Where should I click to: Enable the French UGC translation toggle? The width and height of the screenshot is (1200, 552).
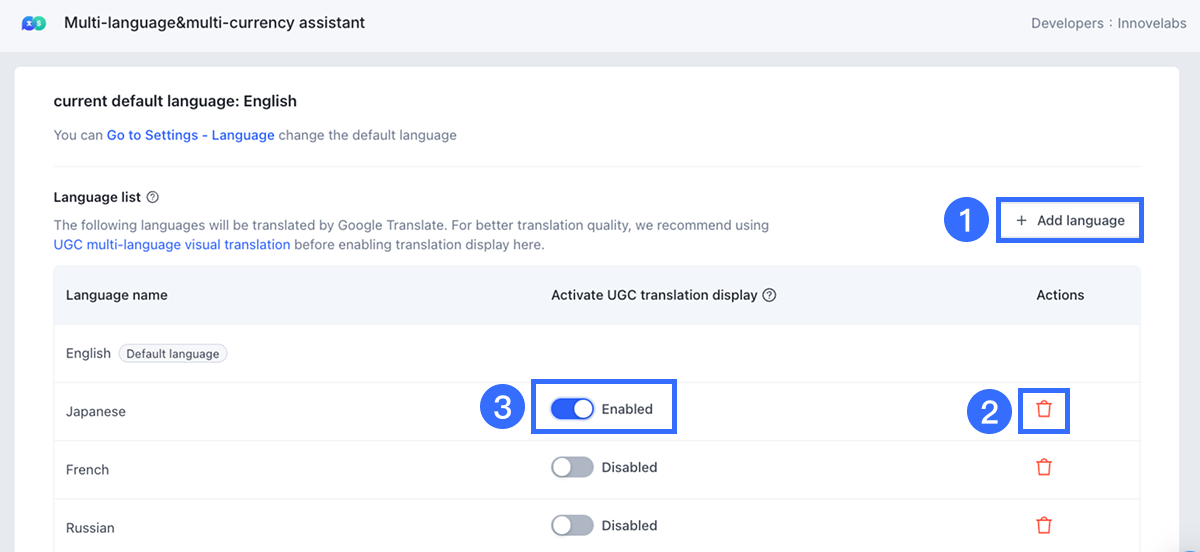[572, 467]
